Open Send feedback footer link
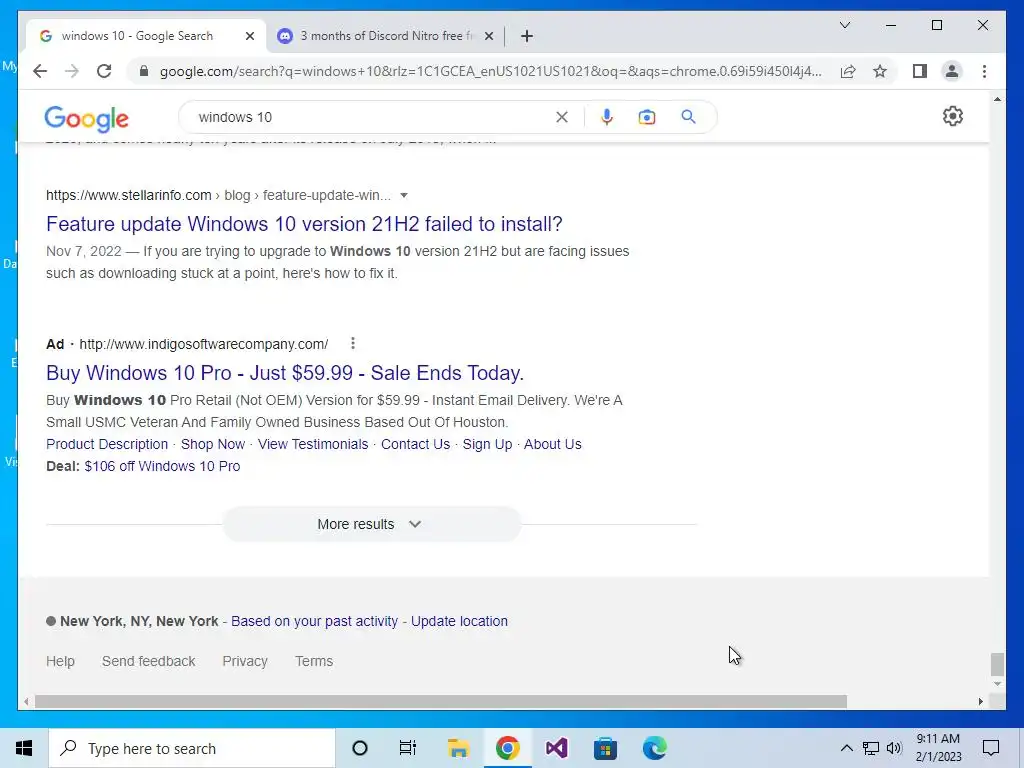 (x=148, y=662)
